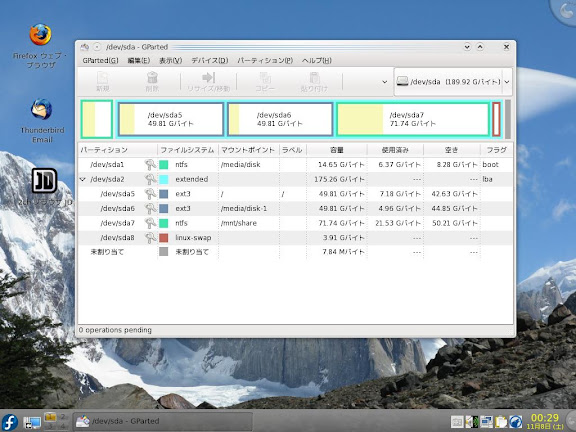The image size is (576, 432).
Task: Open Thunderbird Email desktop icon
Action: [x=42, y=109]
